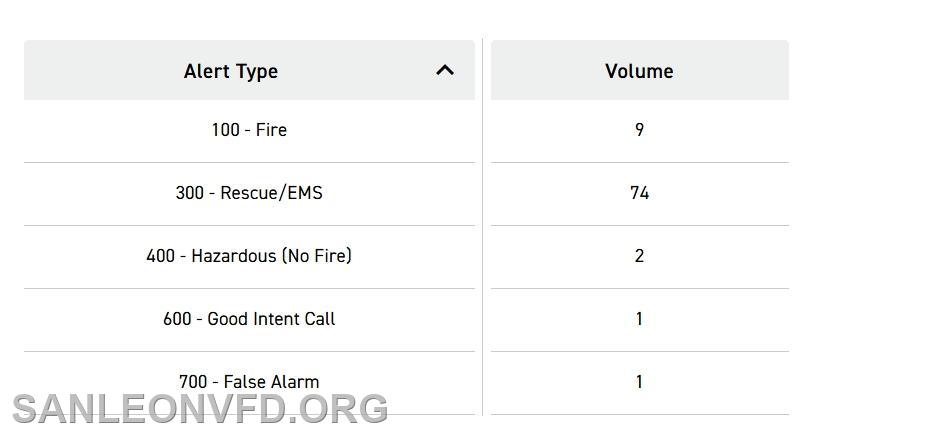Screen dimensions: 932x432
Task: Click the False Alarm volume cell
Action: 640,383
